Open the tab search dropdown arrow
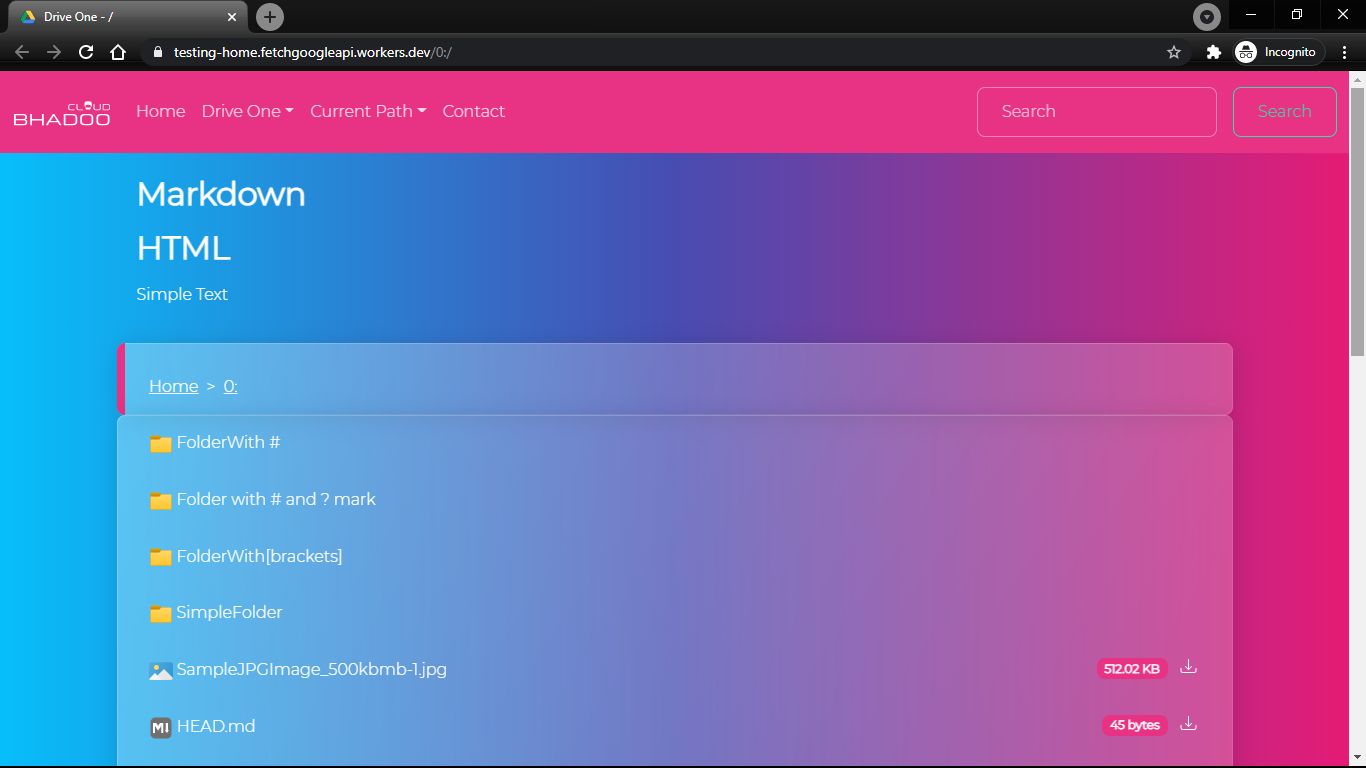The height and width of the screenshot is (768, 1366). (1207, 17)
